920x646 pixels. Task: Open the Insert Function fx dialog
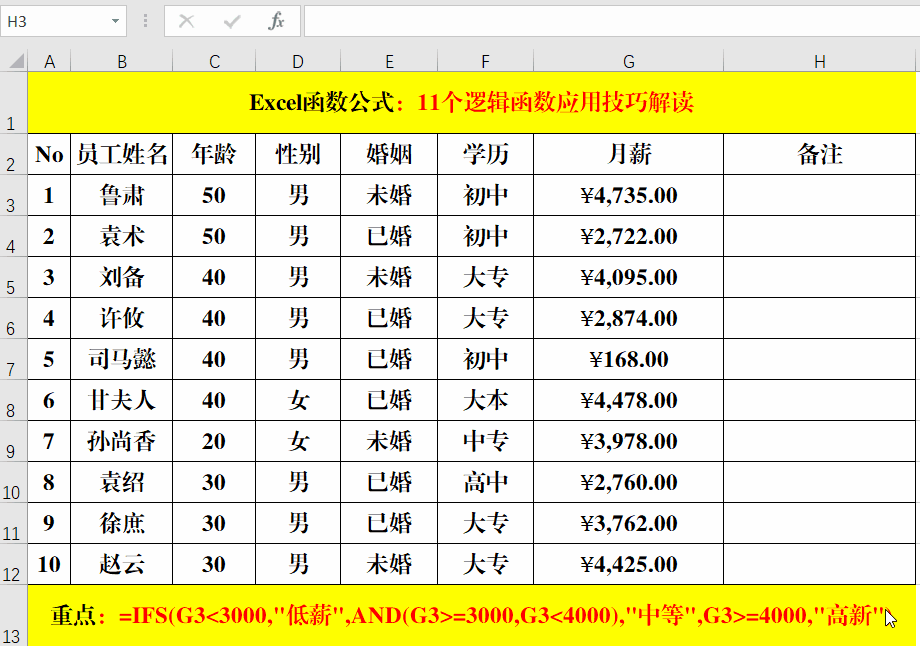click(x=276, y=22)
